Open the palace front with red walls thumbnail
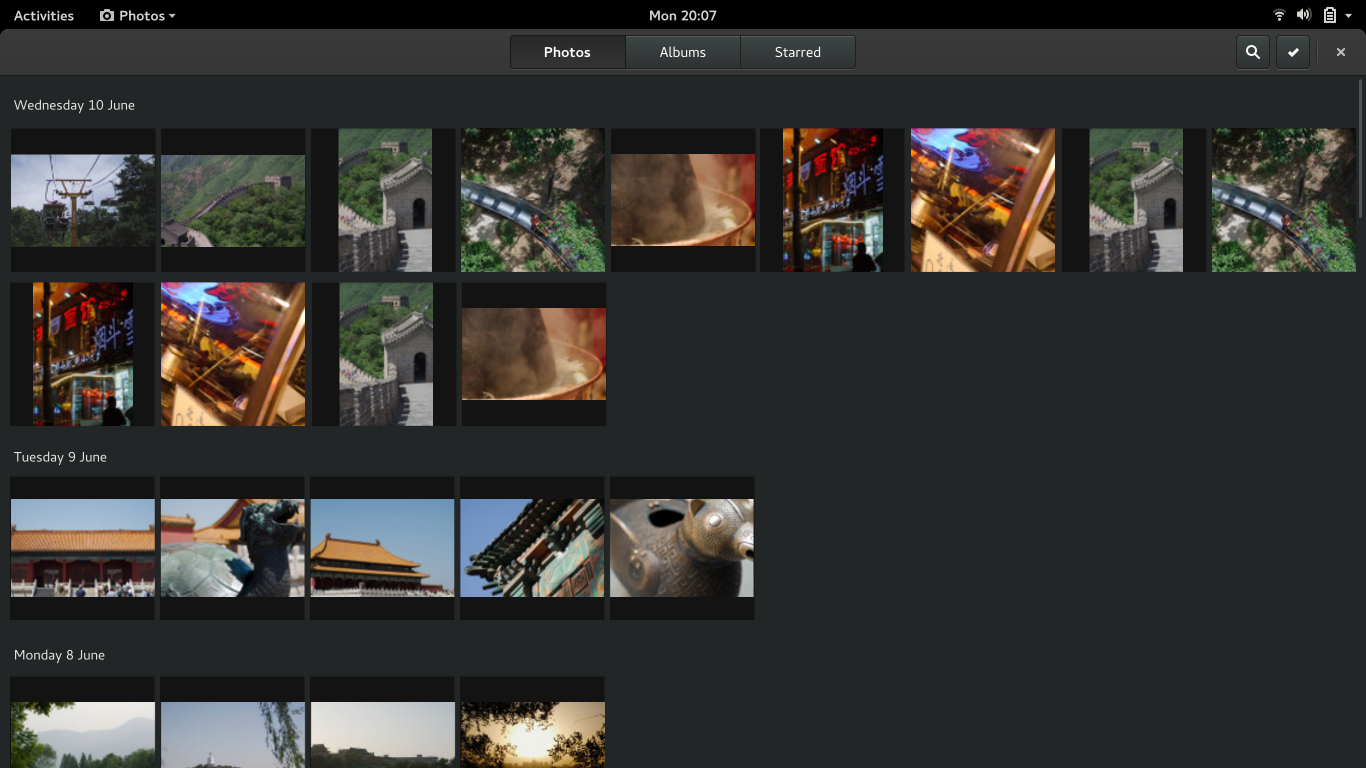The width and height of the screenshot is (1366, 768). coord(83,548)
